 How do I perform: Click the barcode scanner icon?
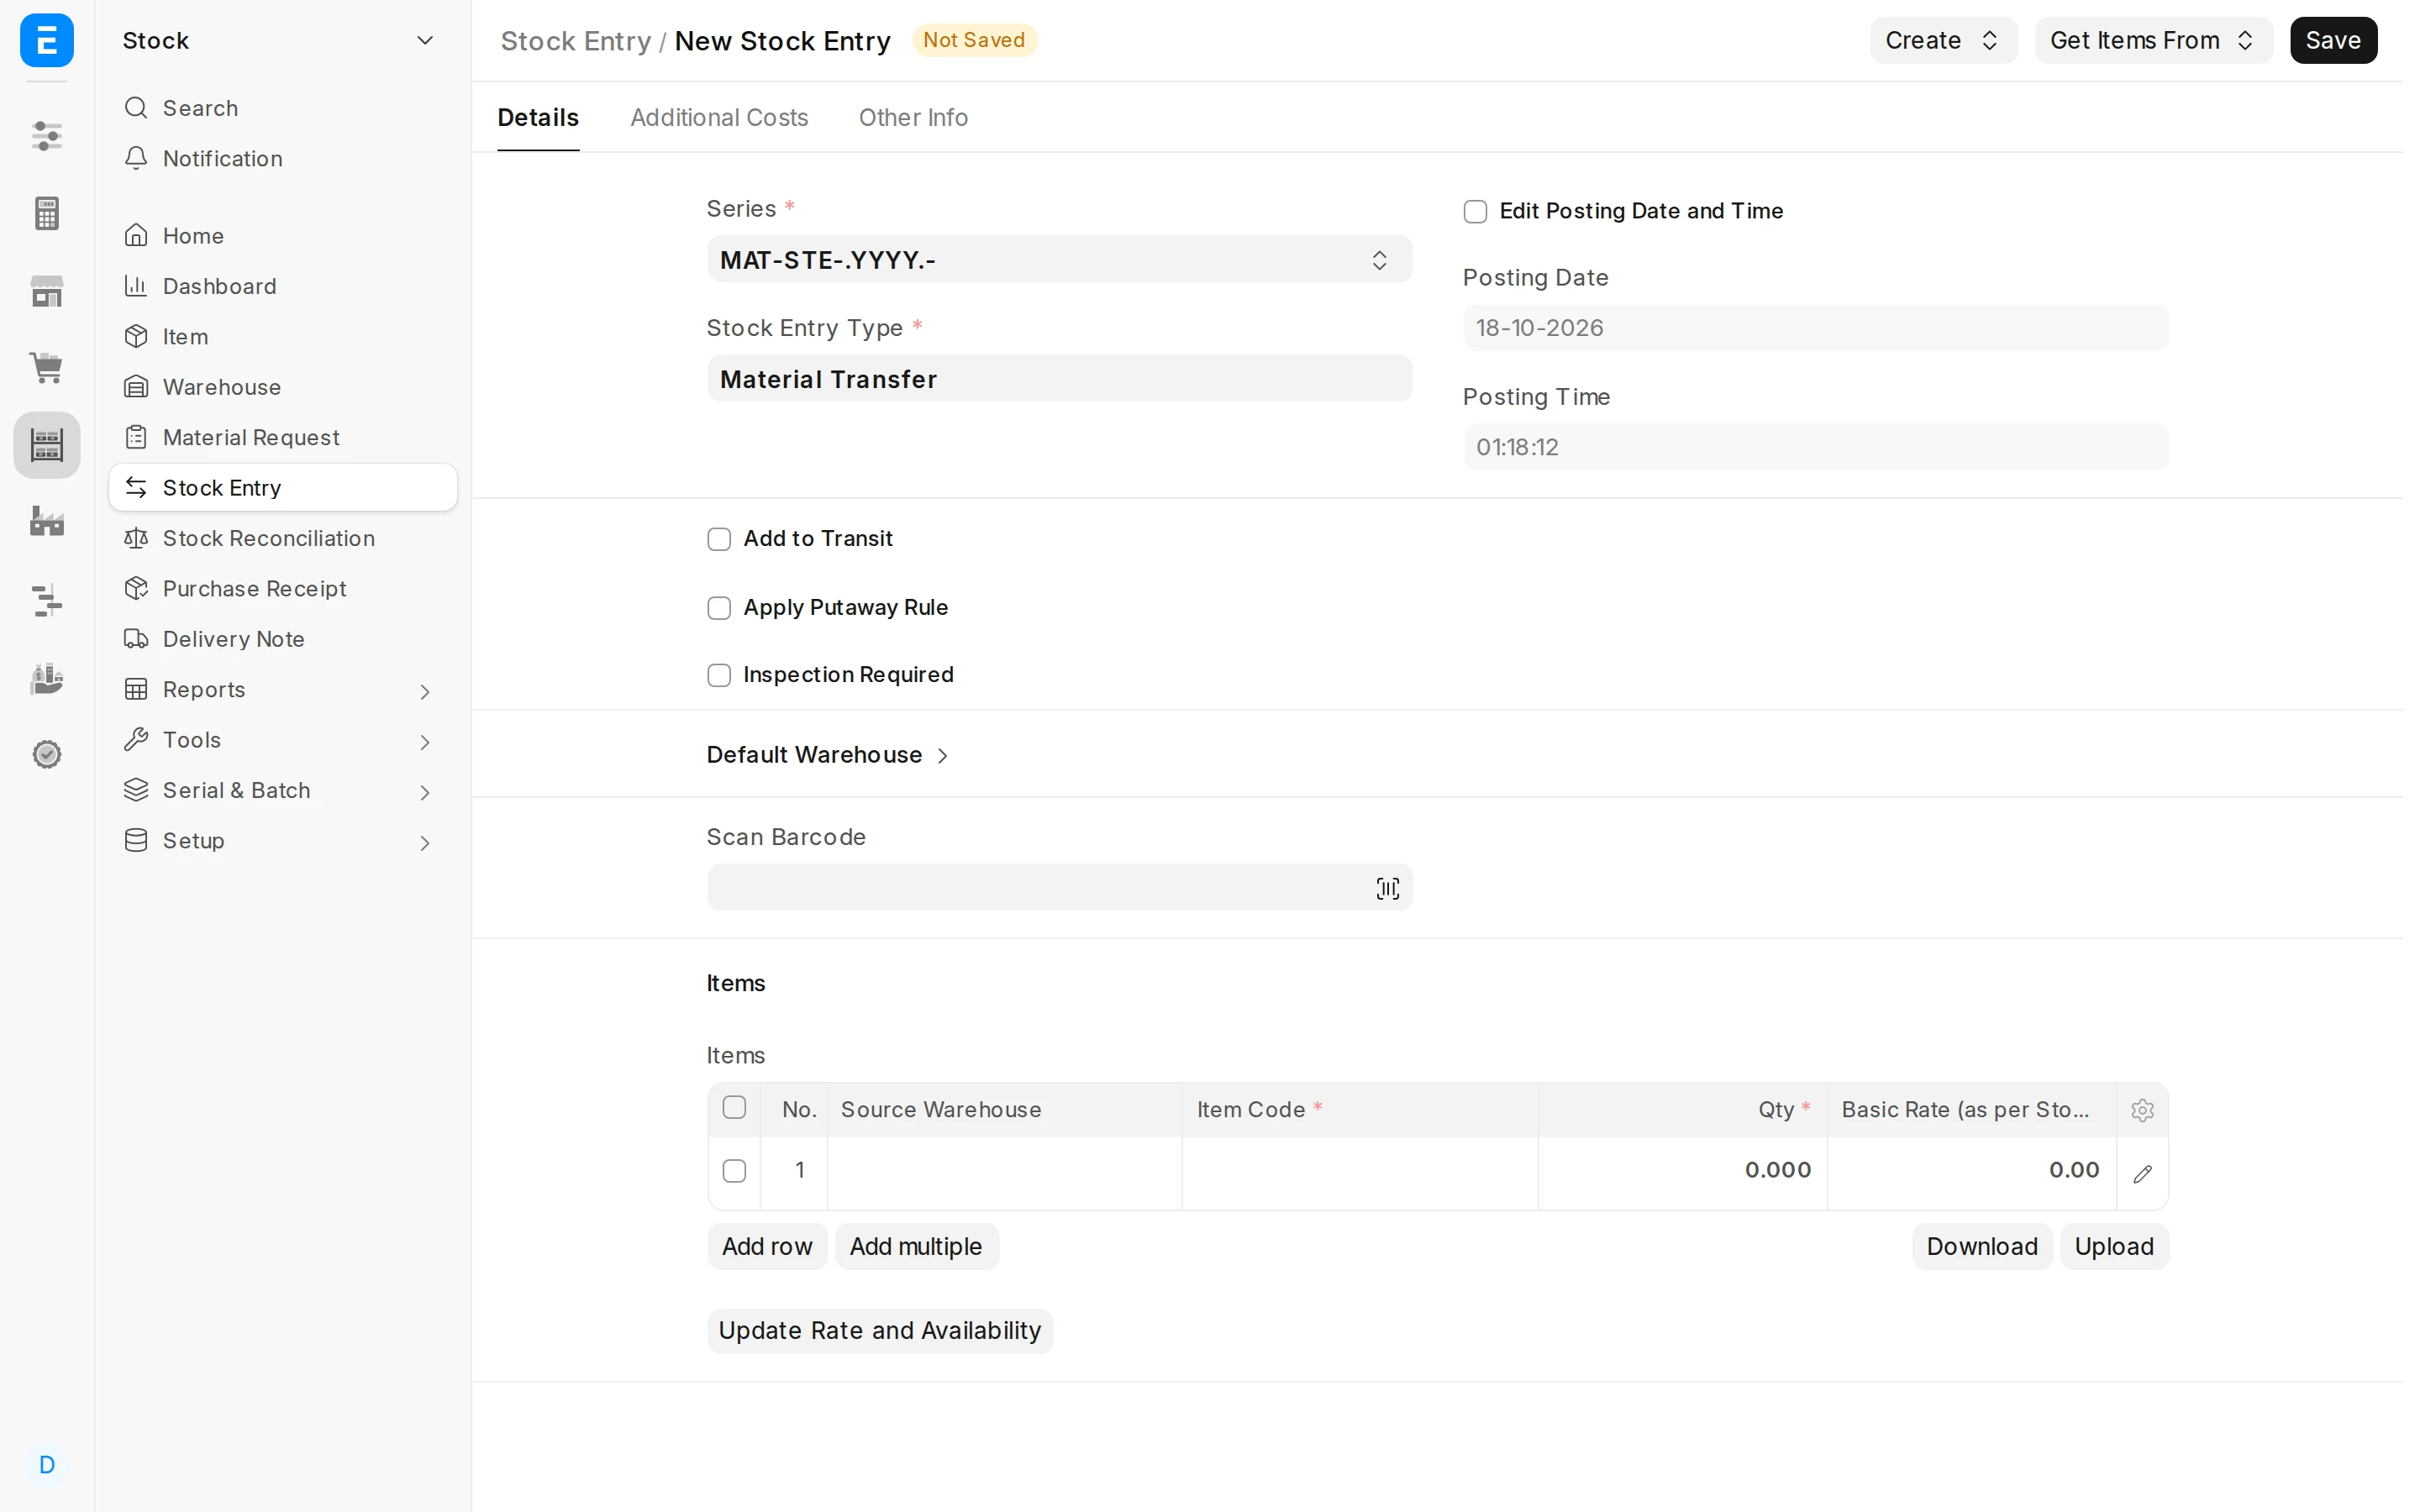tap(1387, 888)
